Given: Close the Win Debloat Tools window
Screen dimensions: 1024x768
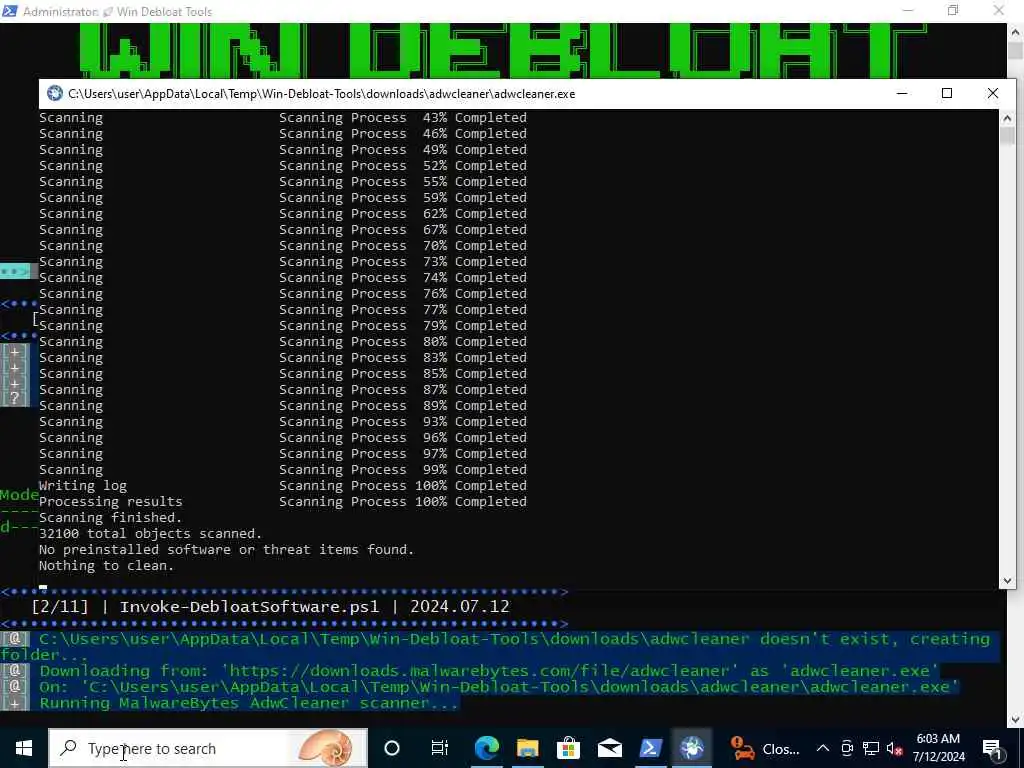Looking at the screenshot, I should [999, 10].
